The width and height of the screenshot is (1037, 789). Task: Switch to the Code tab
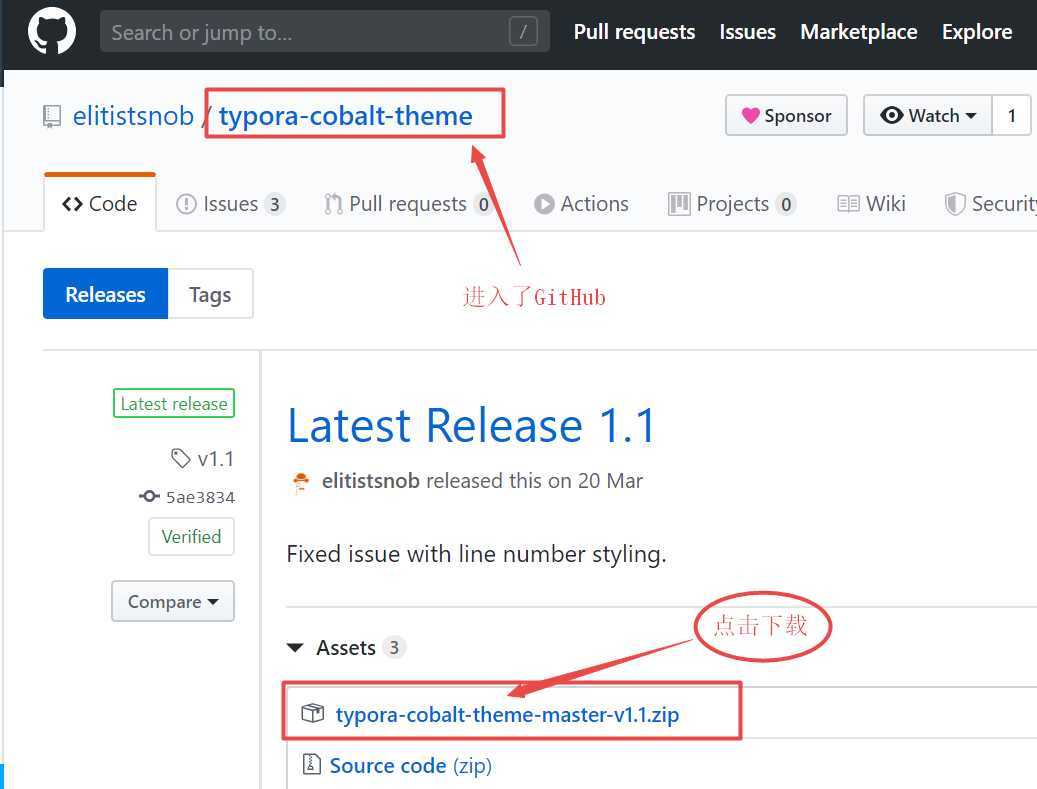coord(100,204)
